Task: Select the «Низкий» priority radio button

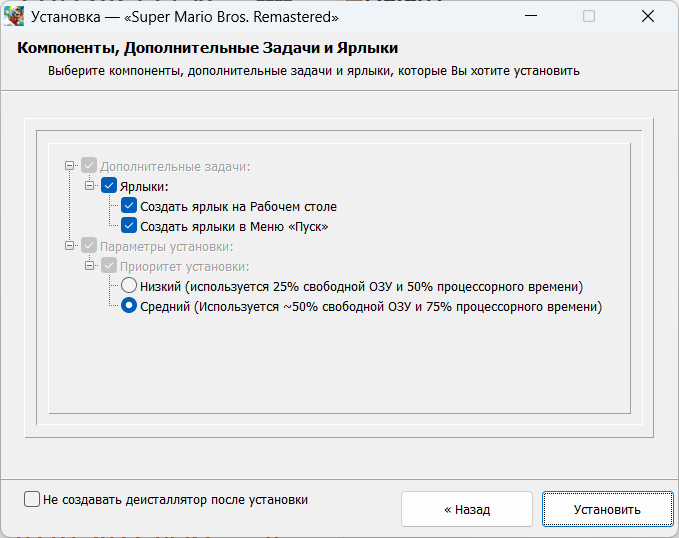Action: [129, 287]
